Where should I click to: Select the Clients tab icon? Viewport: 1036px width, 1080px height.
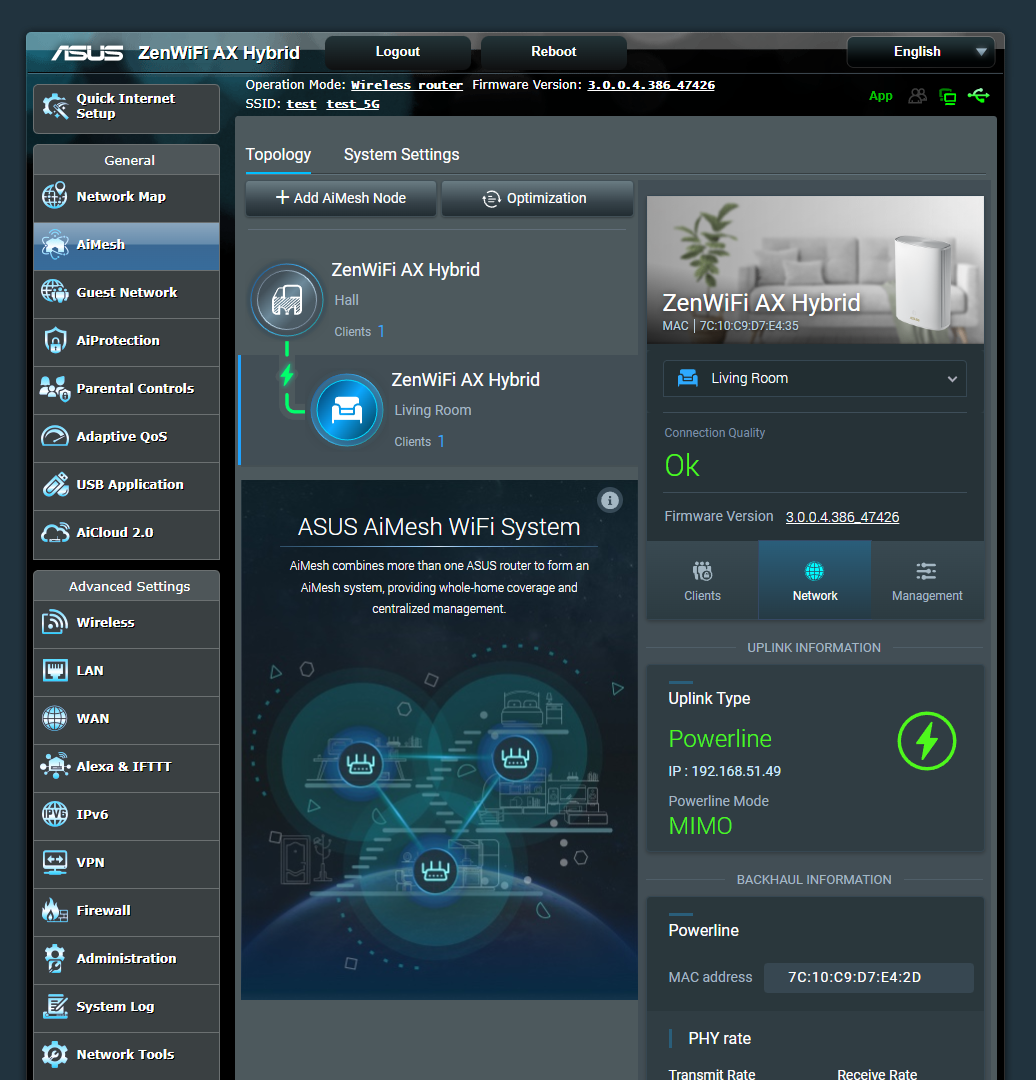(702, 578)
